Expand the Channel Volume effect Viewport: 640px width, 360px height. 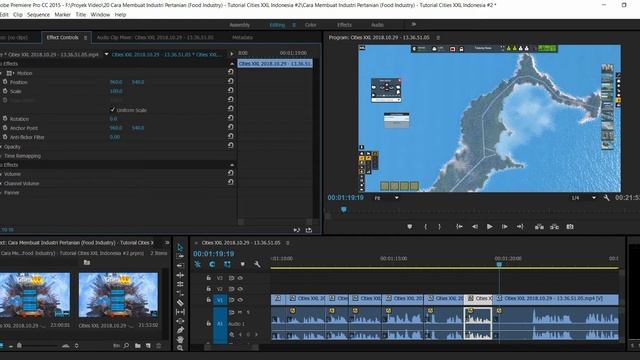point(1,184)
